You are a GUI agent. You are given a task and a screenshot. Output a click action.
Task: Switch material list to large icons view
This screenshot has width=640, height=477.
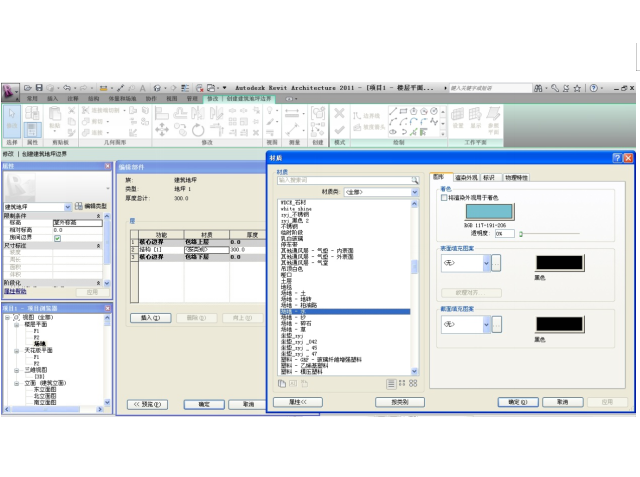tap(412, 383)
